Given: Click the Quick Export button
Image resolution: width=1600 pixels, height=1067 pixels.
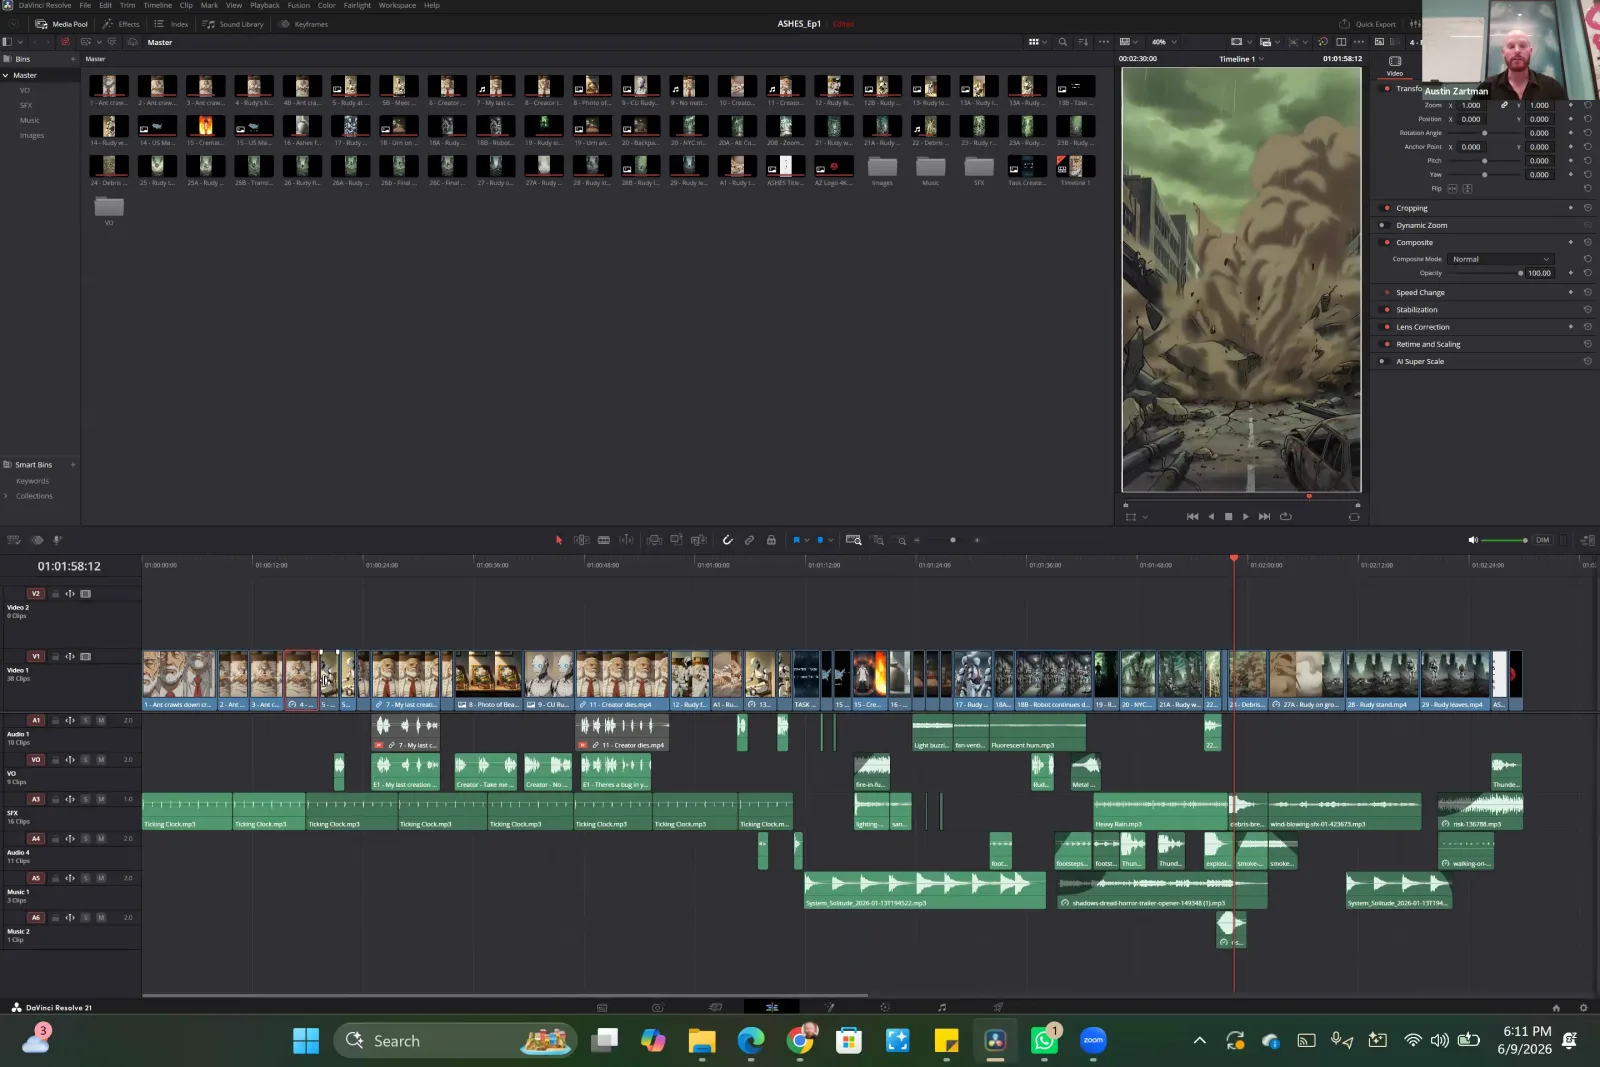Looking at the screenshot, I should pyautogui.click(x=1367, y=24).
